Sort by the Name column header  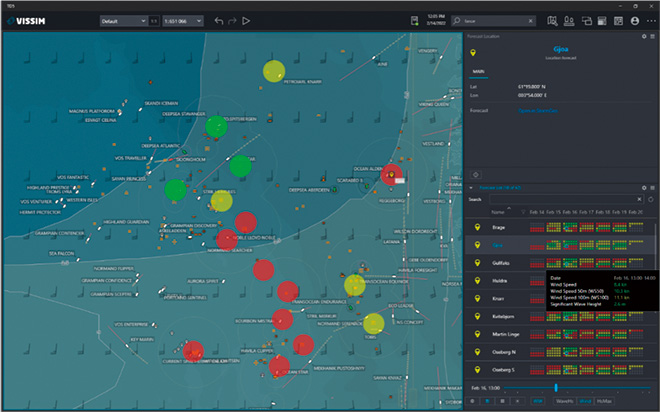point(498,212)
